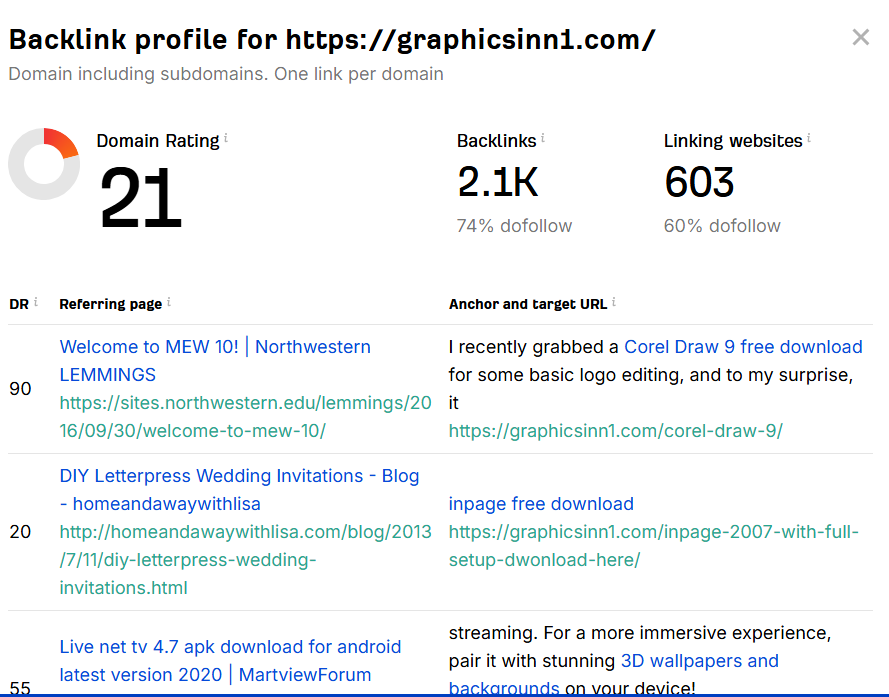889x697 pixels.
Task: Click Corel Draw 9 free download anchor
Action: (x=743, y=347)
